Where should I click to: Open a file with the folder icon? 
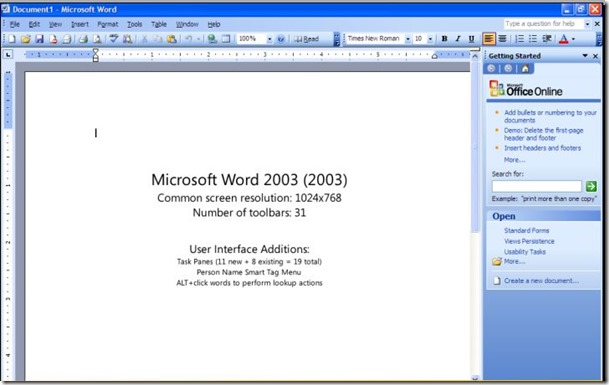point(26,39)
